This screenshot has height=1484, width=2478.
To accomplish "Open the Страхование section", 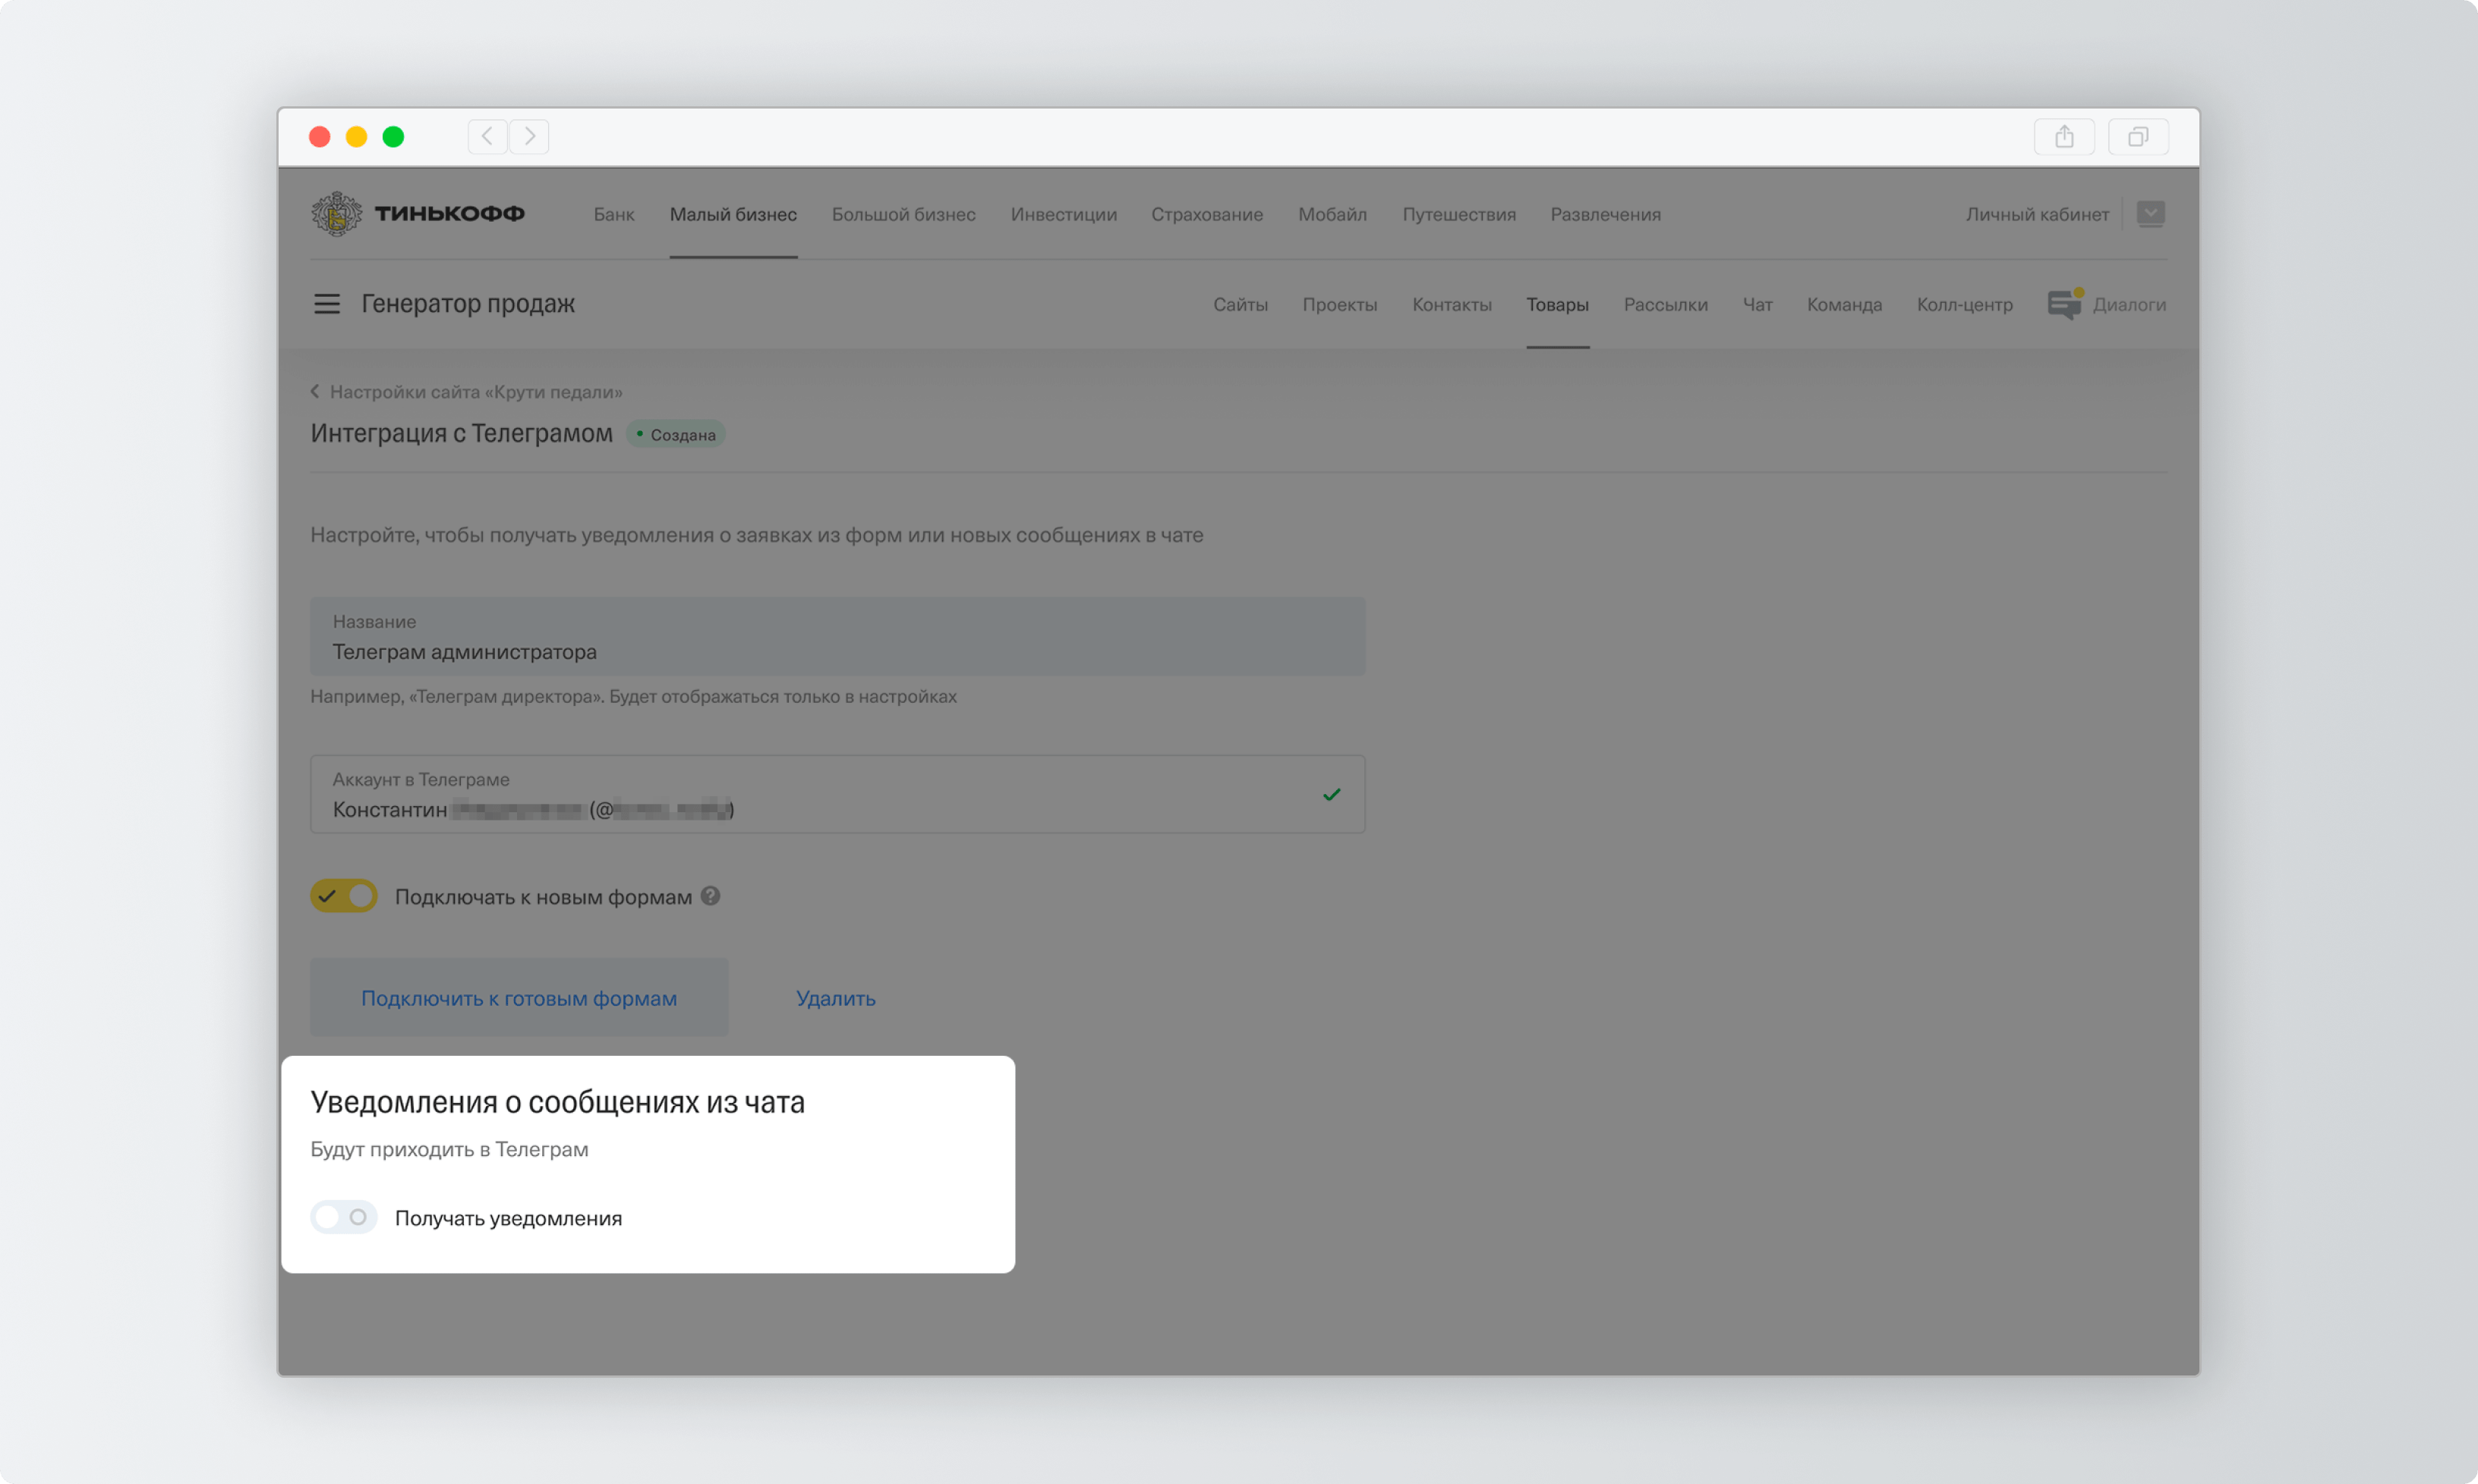I will click(1207, 214).
